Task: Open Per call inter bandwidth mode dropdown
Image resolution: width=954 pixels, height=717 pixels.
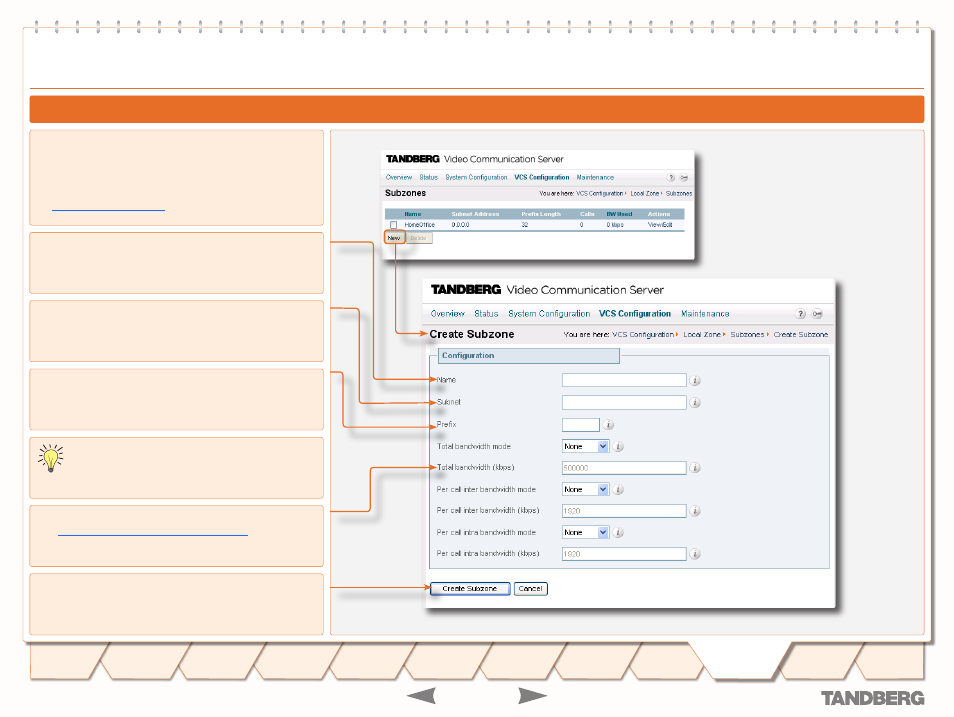Action: (x=585, y=489)
